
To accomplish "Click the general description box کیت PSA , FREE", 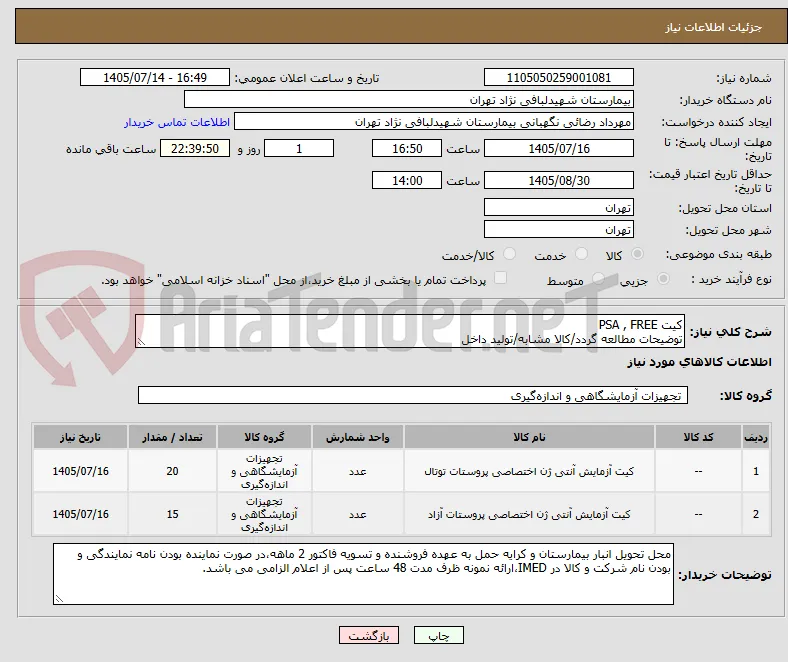I will pyautogui.click(x=410, y=331).
